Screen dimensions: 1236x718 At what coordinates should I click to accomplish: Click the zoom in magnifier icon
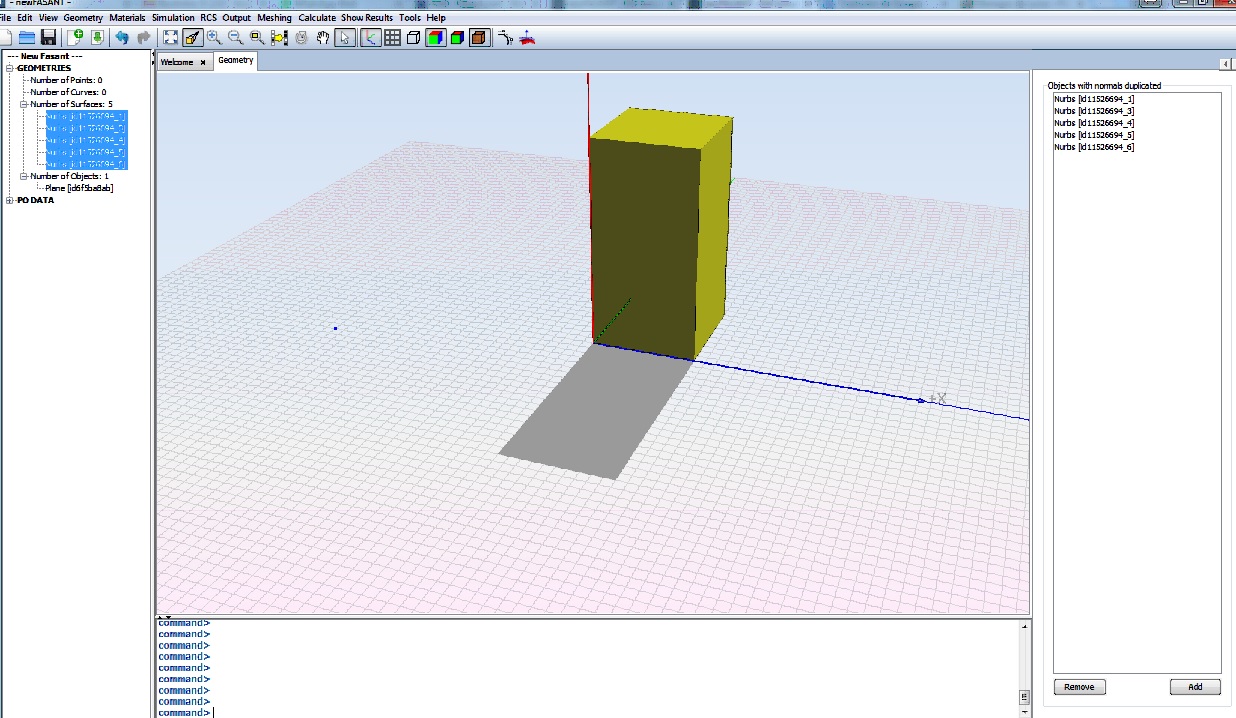click(214, 38)
